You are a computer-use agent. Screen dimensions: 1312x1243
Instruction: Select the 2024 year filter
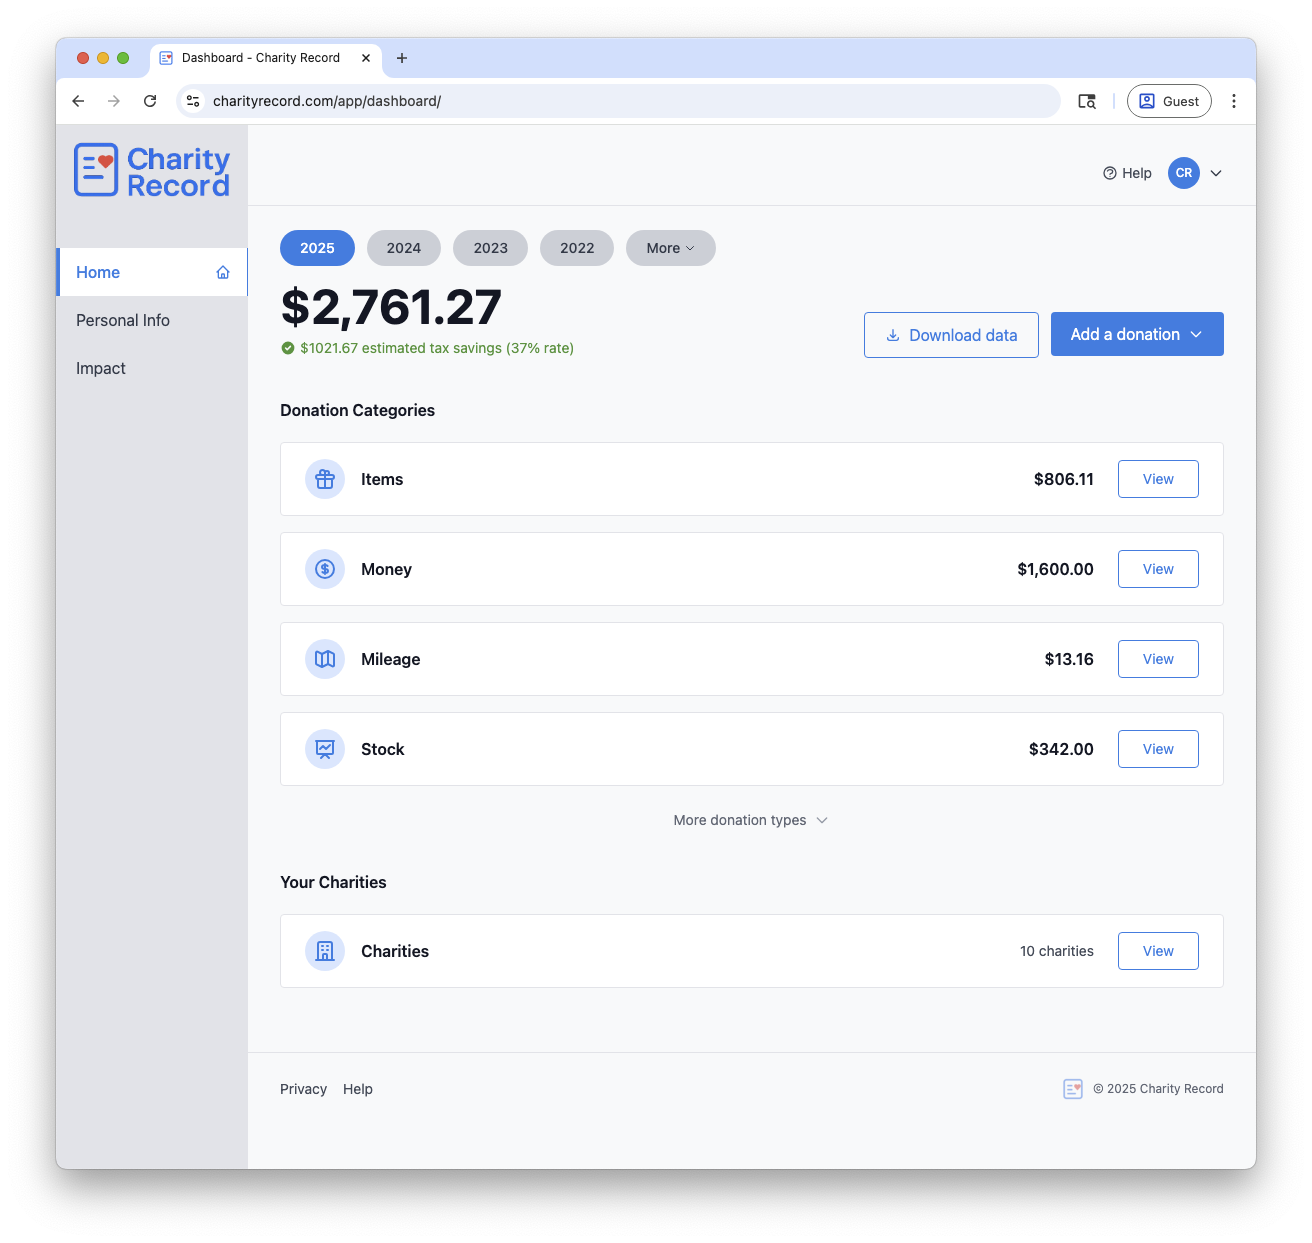click(403, 248)
